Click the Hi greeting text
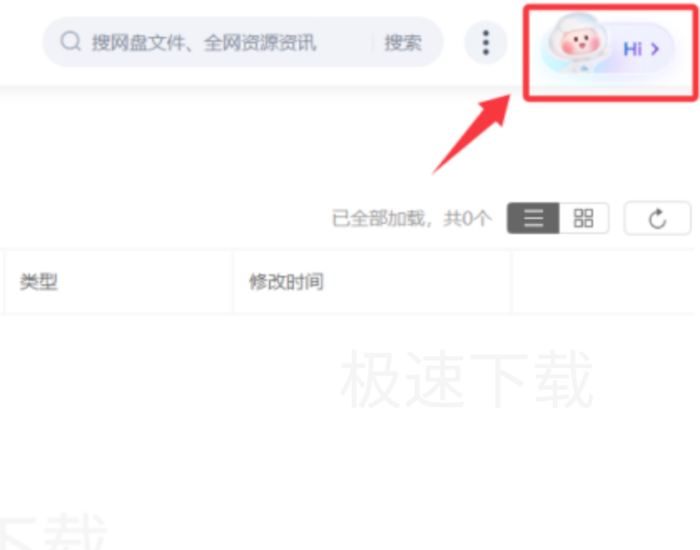The width and height of the screenshot is (700, 550). pos(632,49)
